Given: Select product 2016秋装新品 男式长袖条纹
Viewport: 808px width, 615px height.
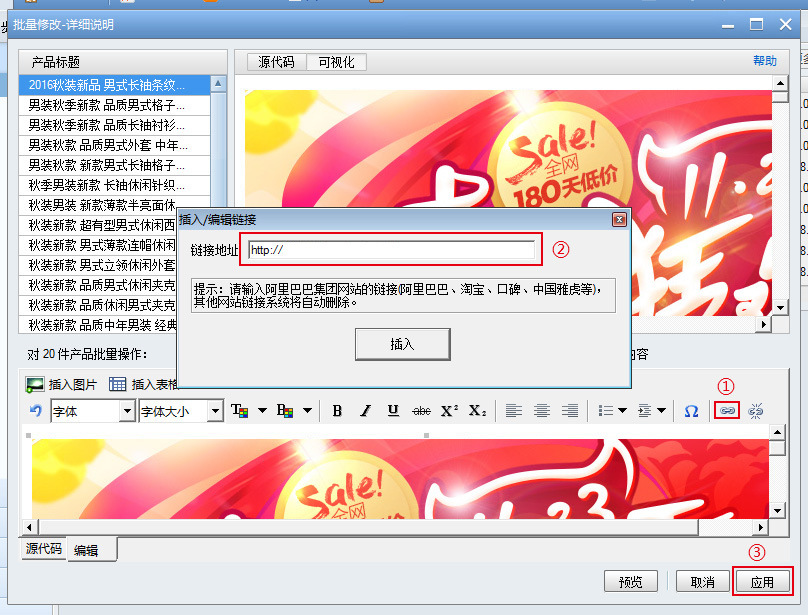Looking at the screenshot, I should click(114, 85).
